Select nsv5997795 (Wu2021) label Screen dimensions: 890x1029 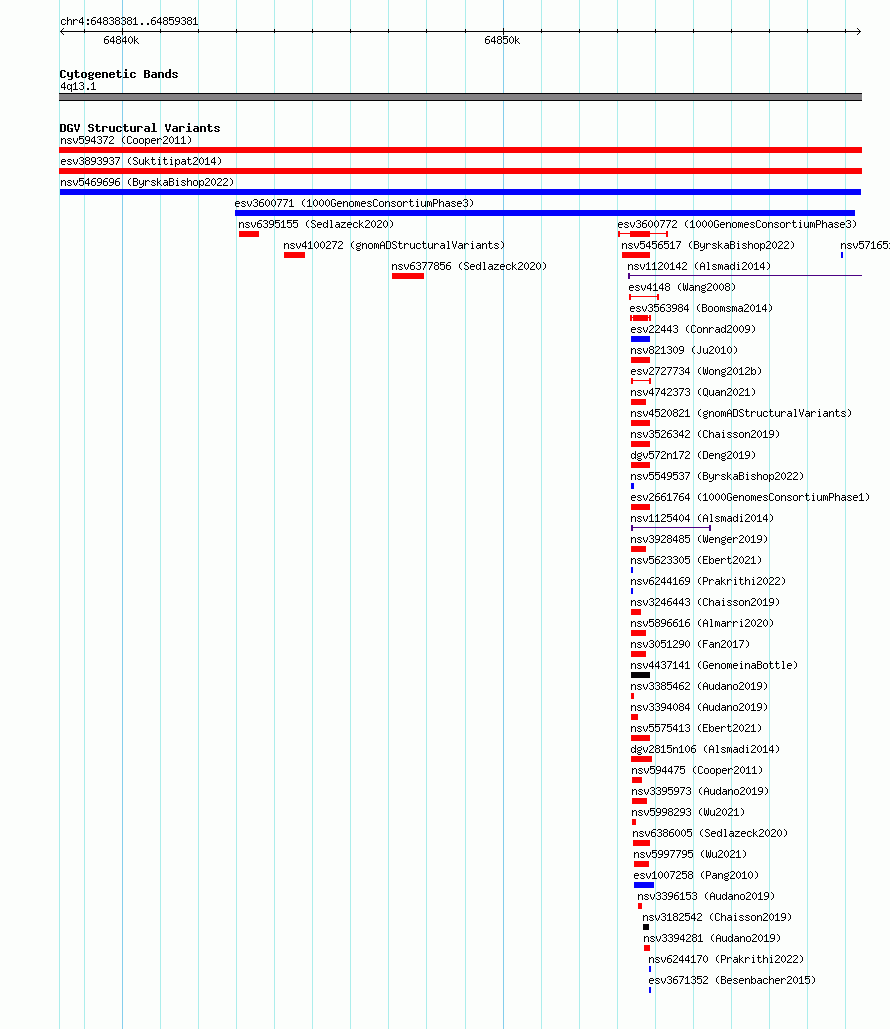tap(690, 854)
